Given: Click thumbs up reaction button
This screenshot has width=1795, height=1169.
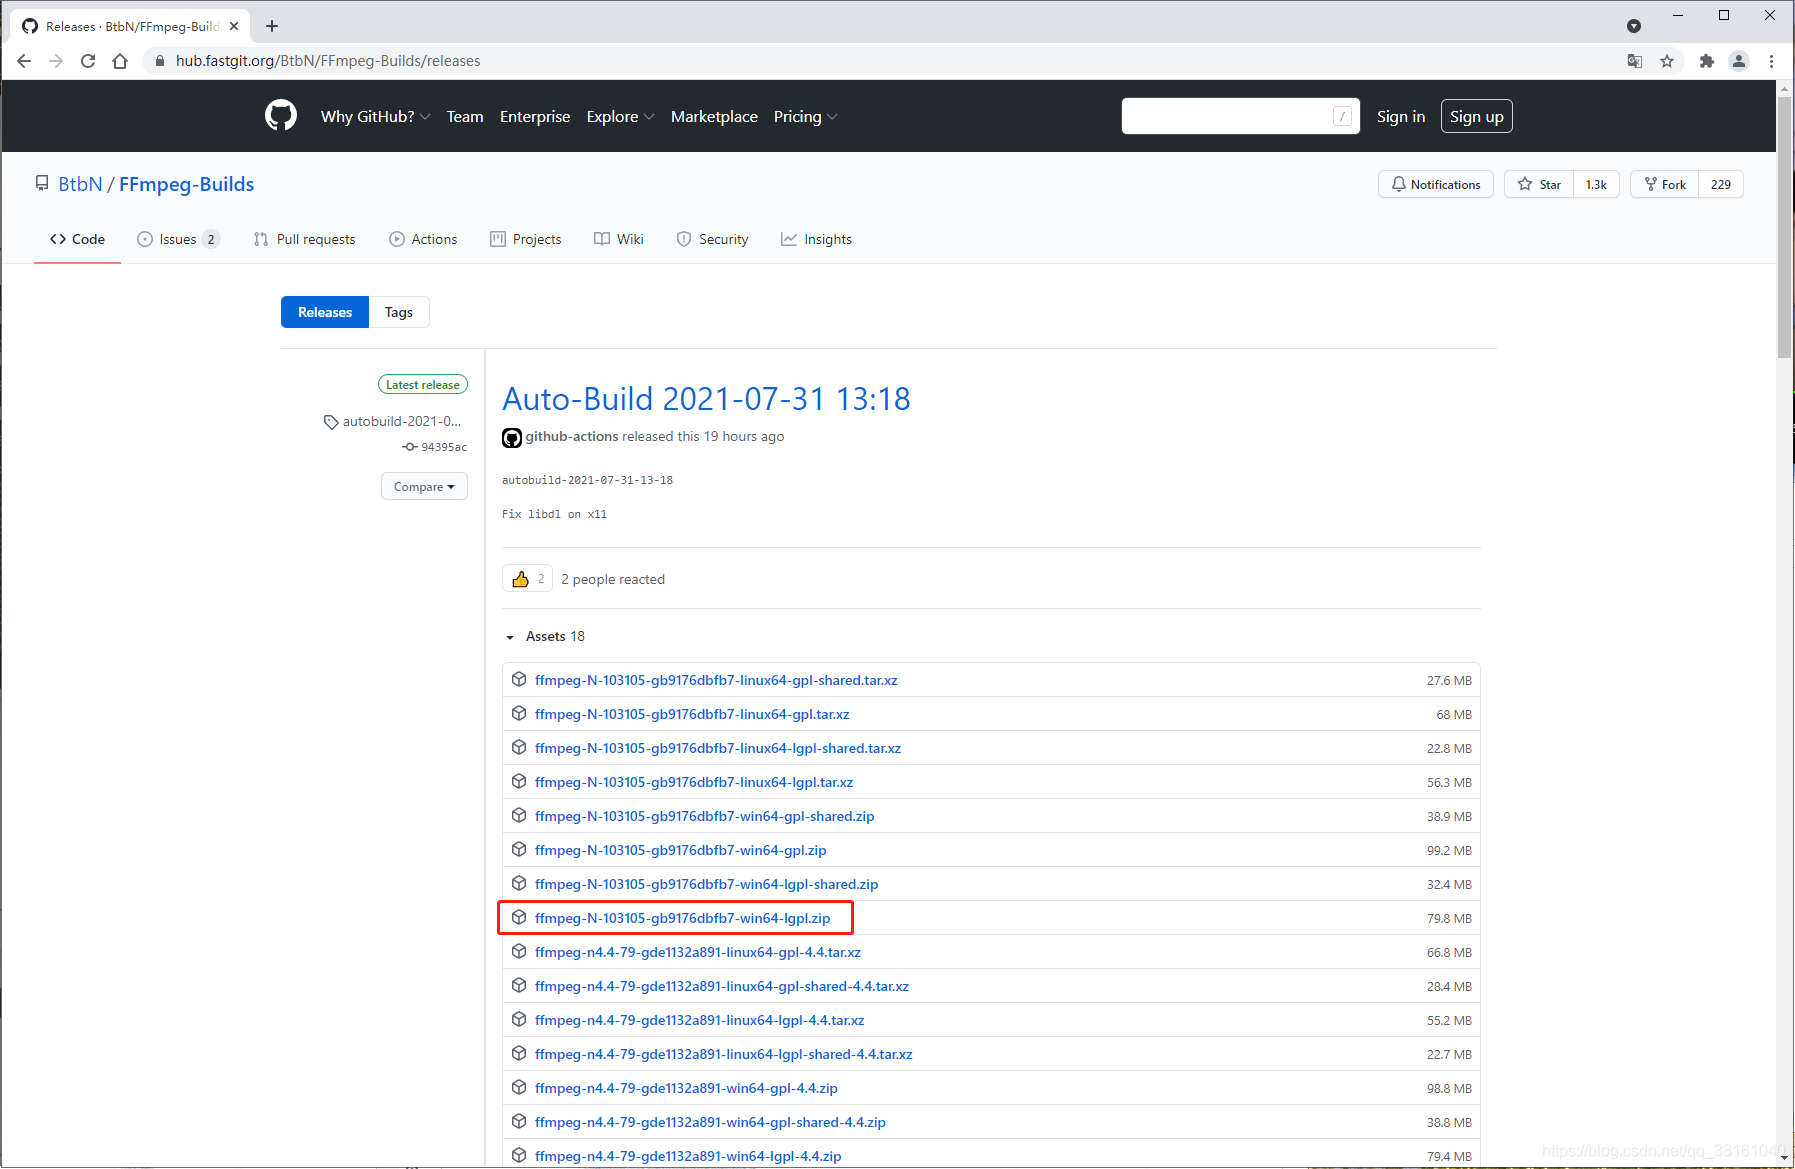Looking at the screenshot, I should pos(527,579).
